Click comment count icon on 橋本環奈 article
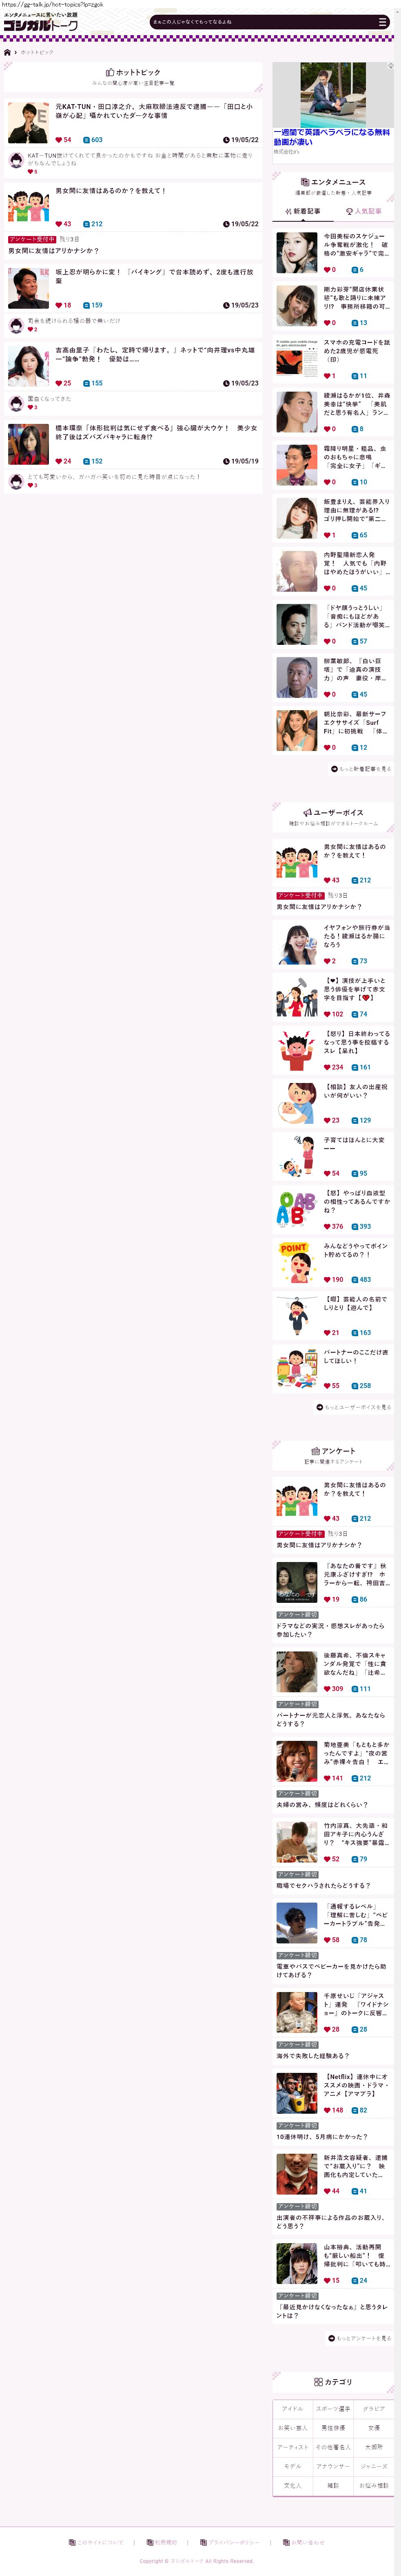 (87, 461)
